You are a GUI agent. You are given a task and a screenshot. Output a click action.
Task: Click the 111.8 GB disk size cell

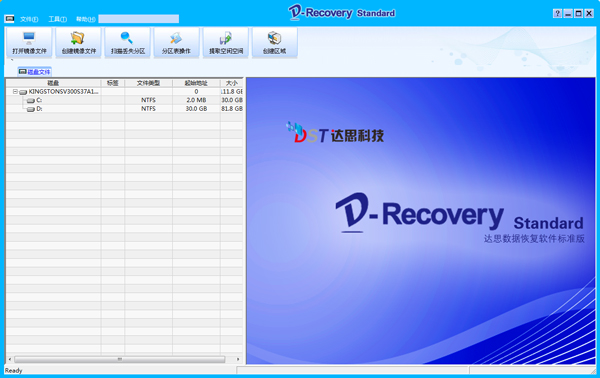232,91
